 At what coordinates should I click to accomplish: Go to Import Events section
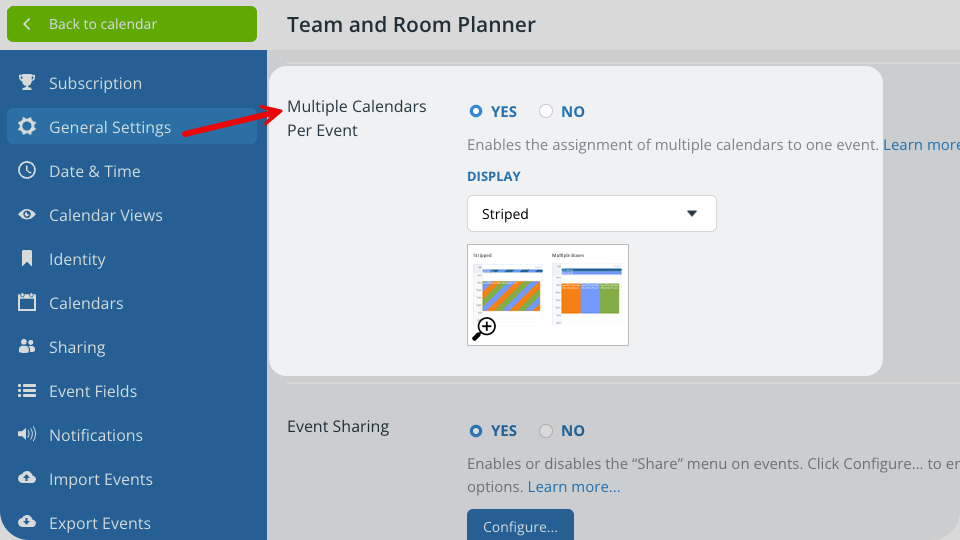click(100, 479)
